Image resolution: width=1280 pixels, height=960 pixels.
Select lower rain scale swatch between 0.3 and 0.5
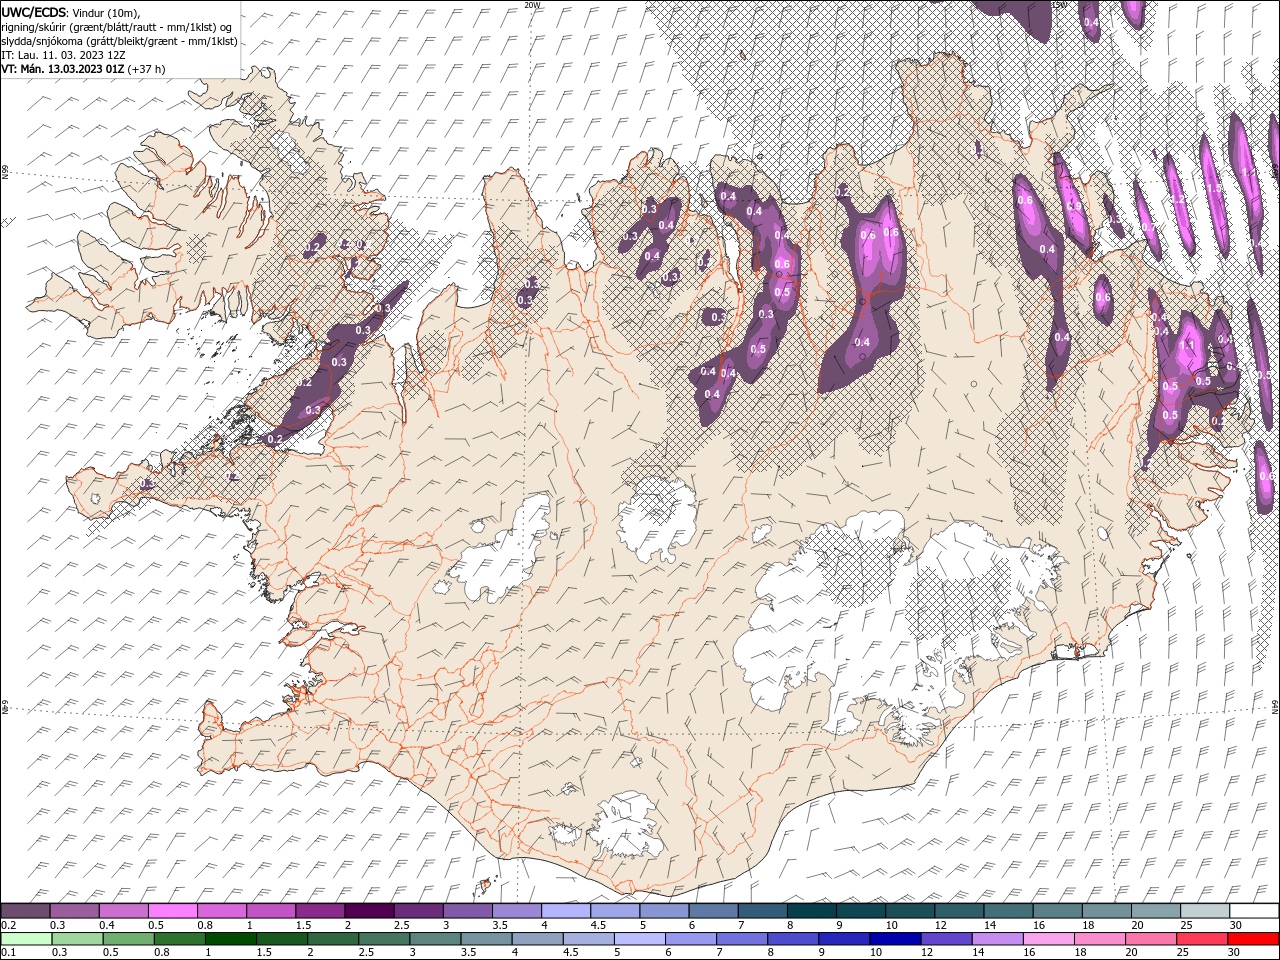(x=77, y=939)
